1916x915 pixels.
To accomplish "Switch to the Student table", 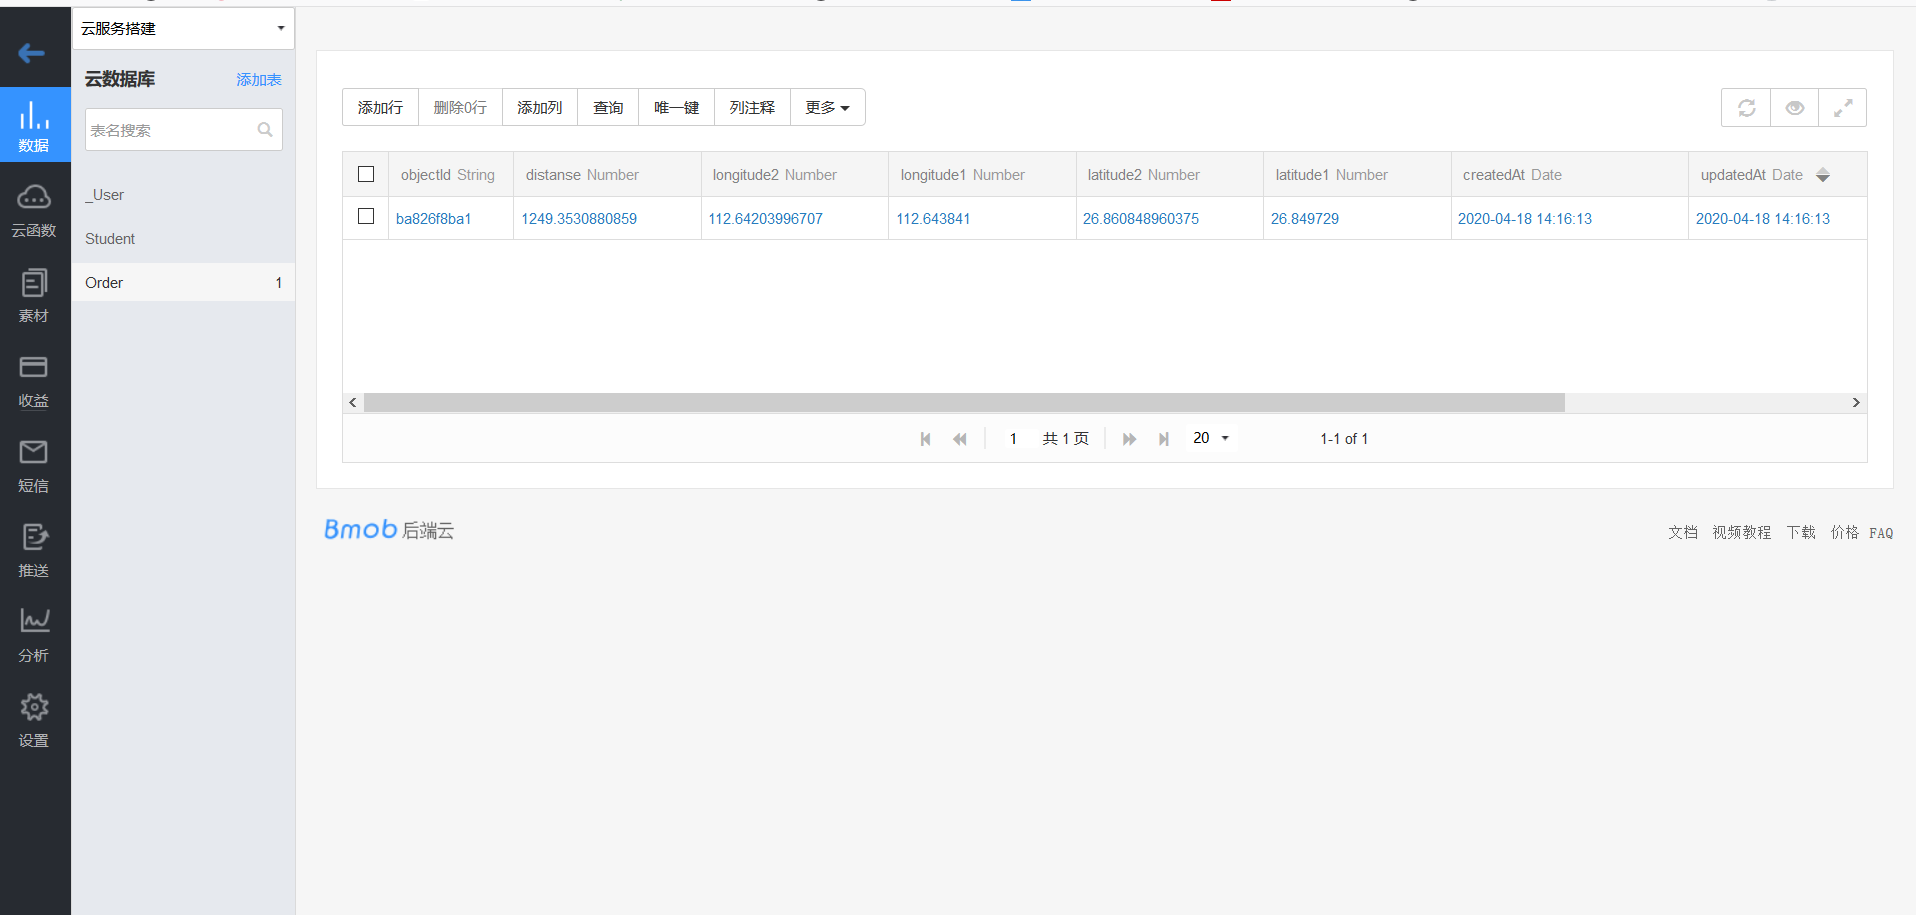I will tap(110, 238).
